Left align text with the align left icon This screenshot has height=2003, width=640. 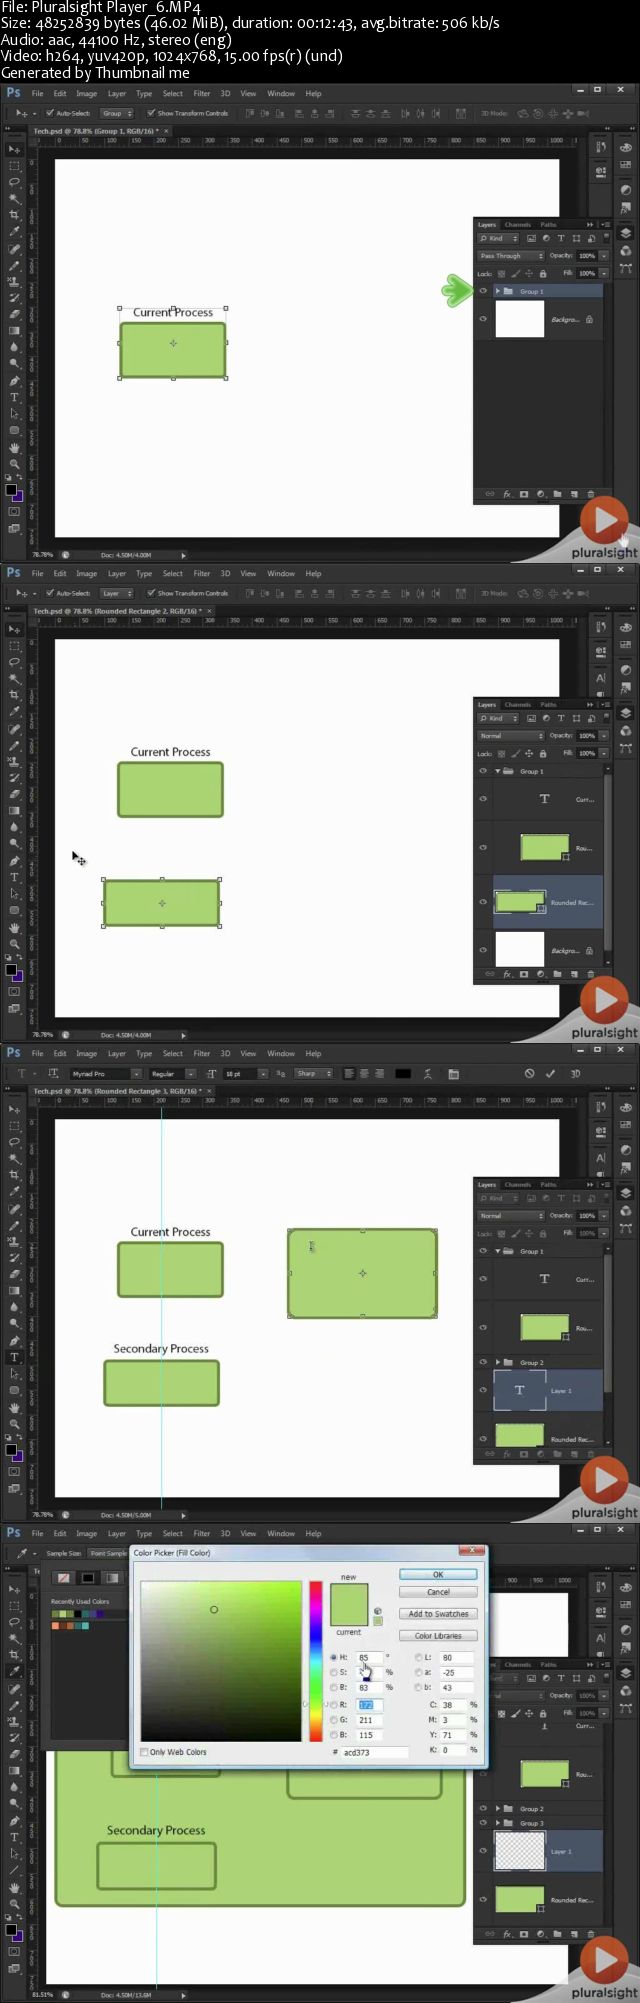349,1073
